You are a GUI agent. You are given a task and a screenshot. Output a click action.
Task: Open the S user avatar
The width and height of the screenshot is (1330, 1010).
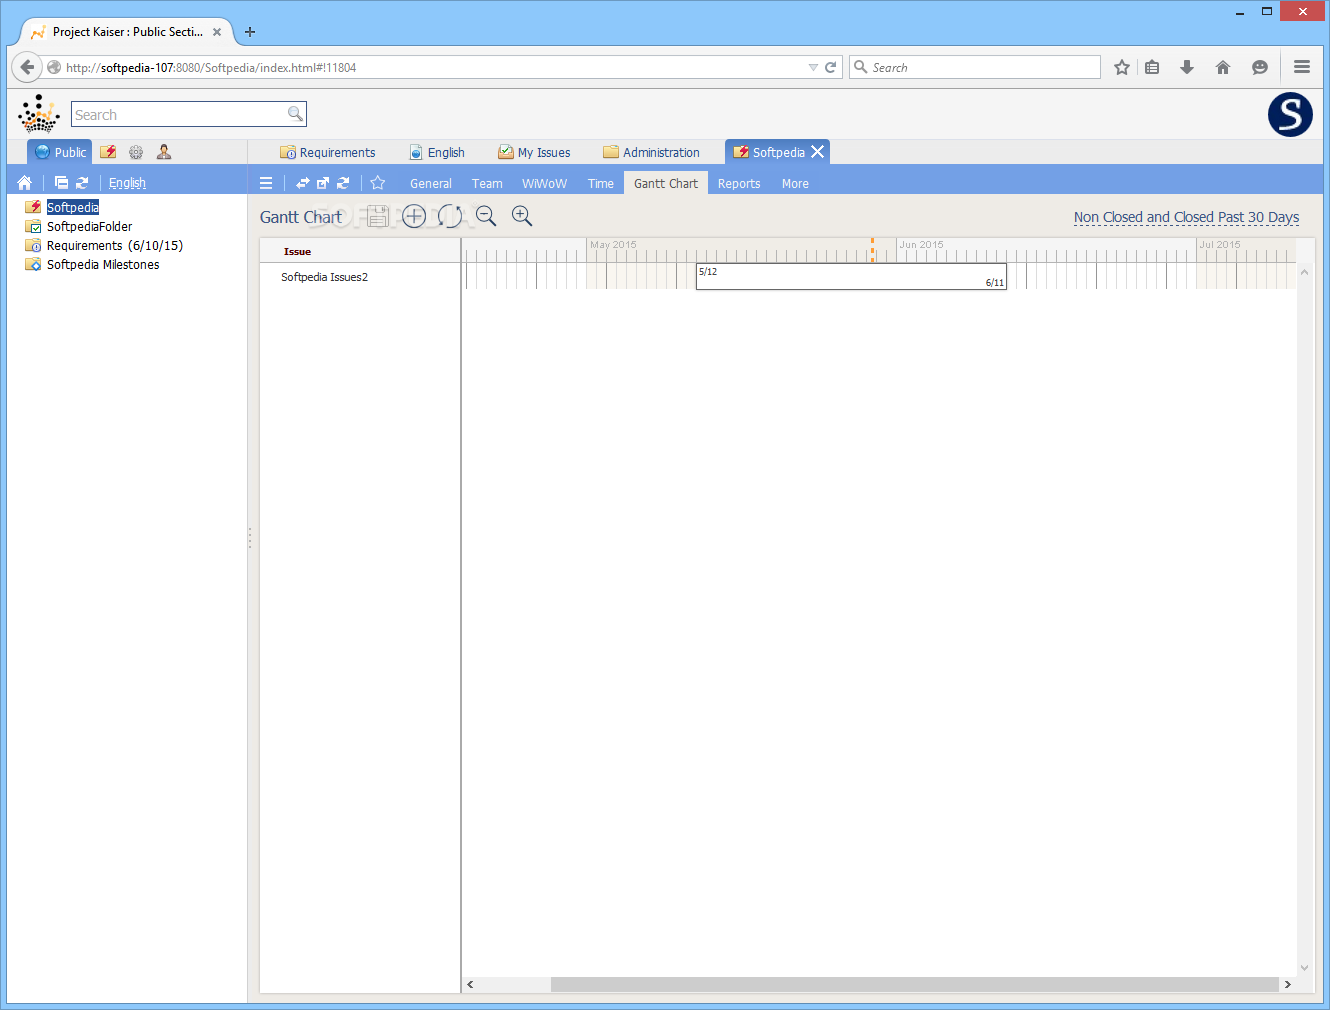pyautogui.click(x=1290, y=114)
